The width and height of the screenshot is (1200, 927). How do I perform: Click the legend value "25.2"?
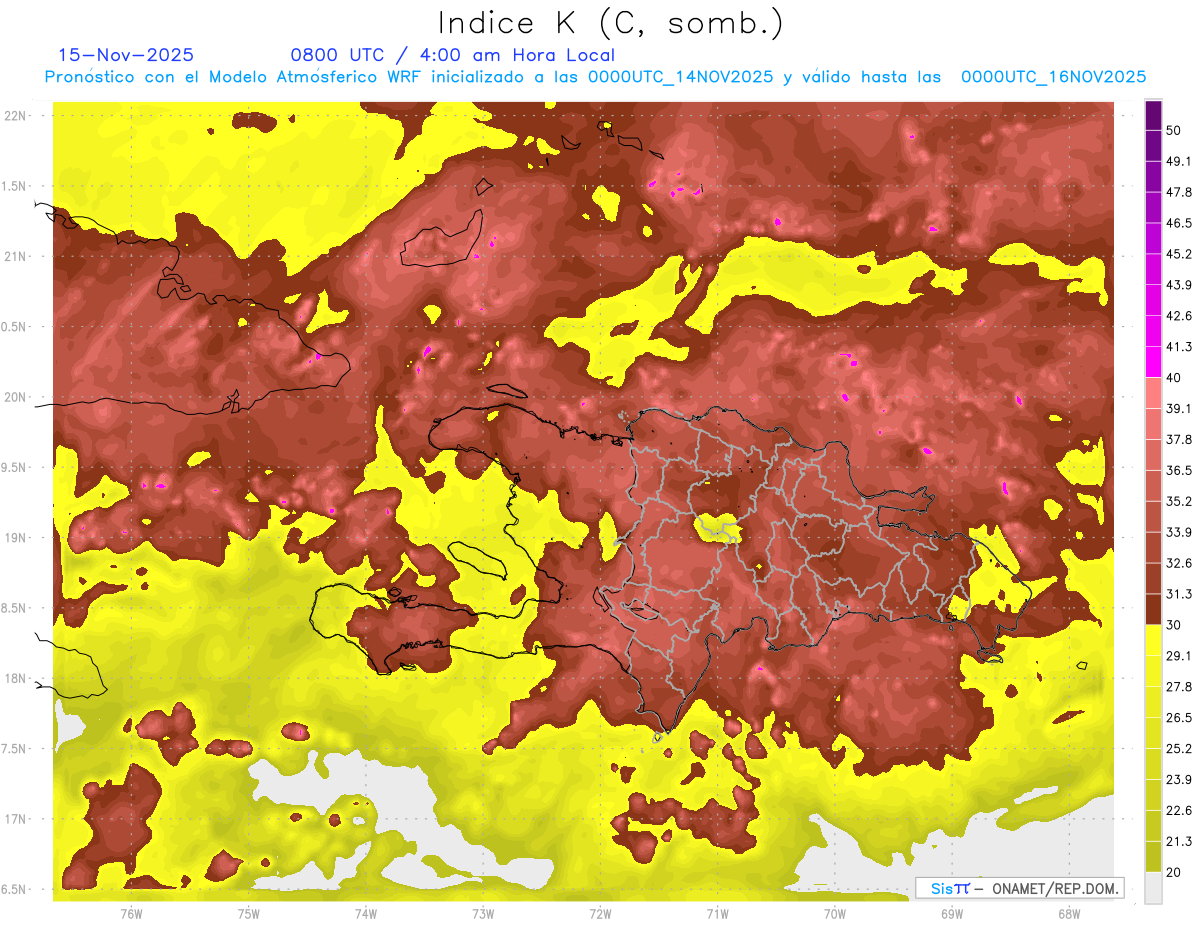click(1178, 748)
